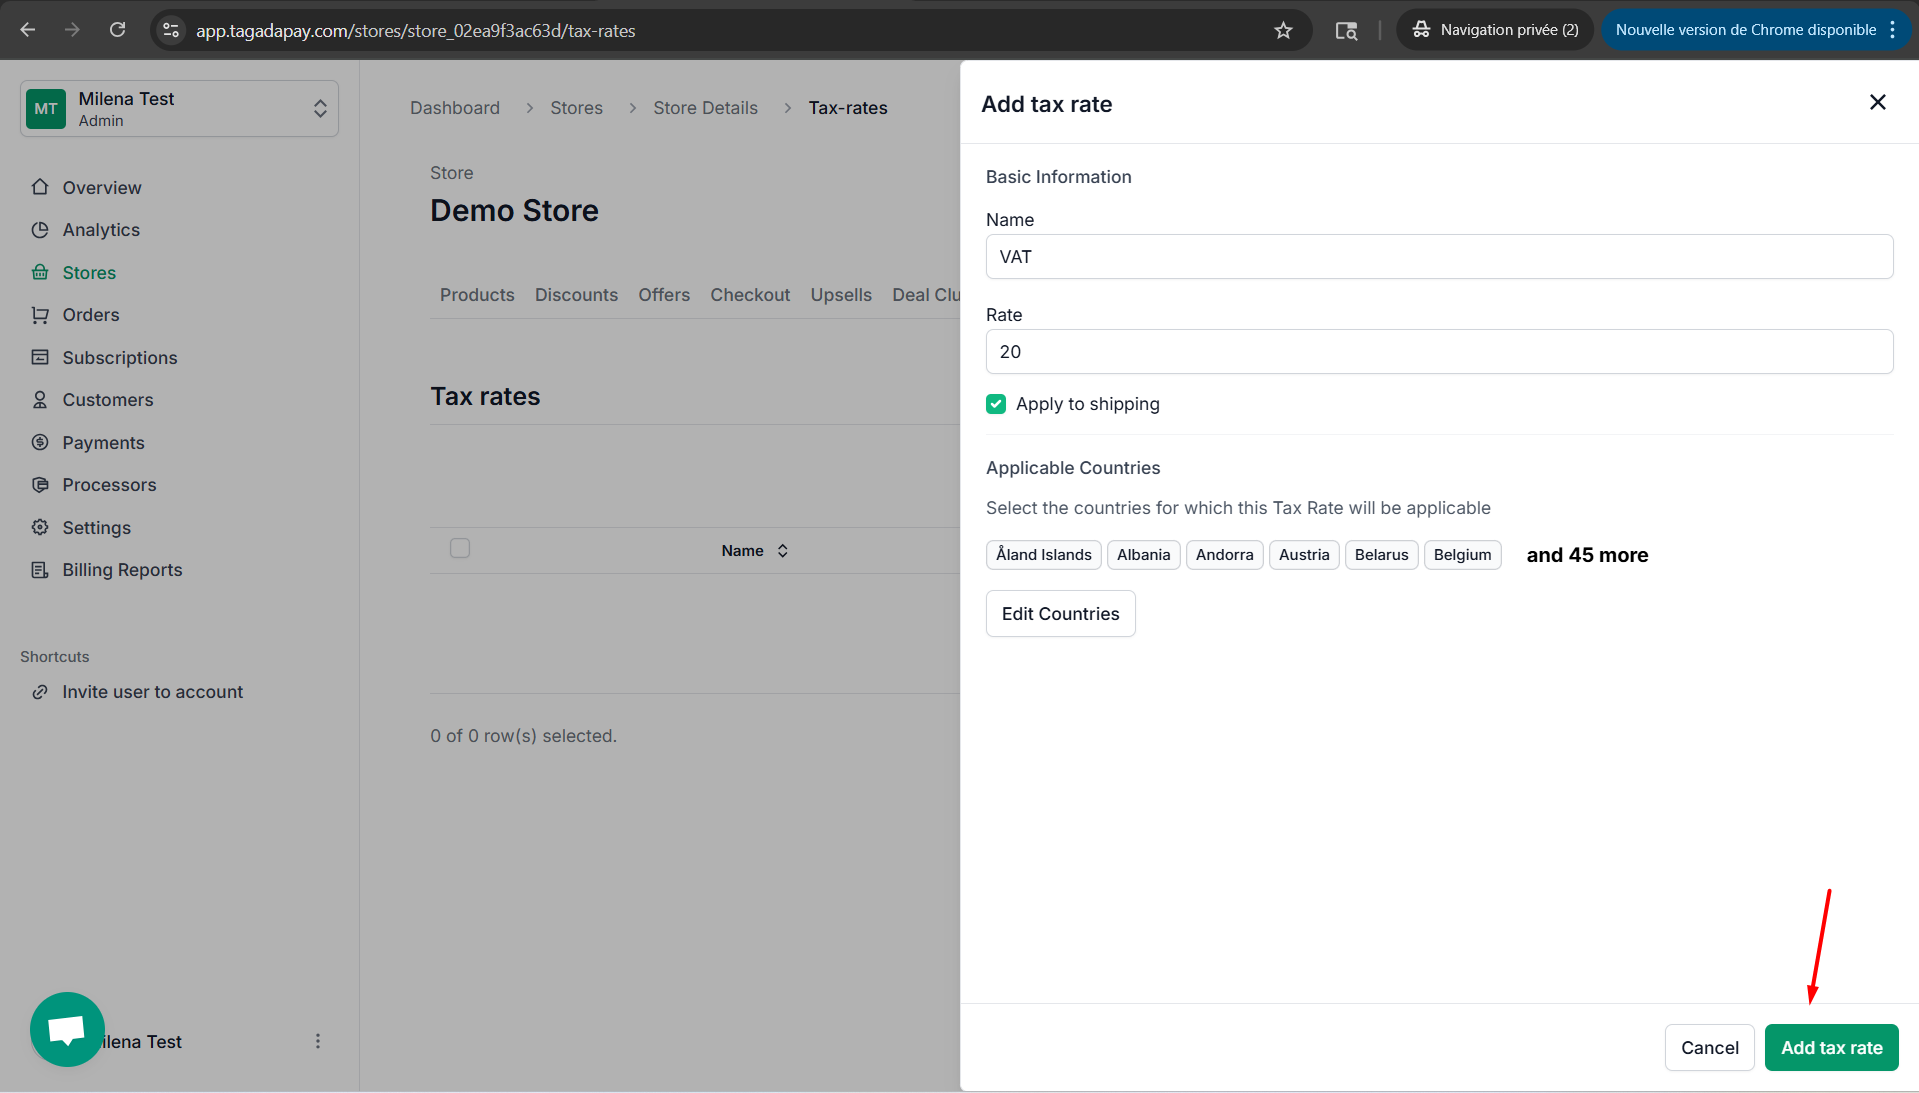1919x1093 pixels.
Task: Click the Analytics pie chart icon
Action: (40, 230)
